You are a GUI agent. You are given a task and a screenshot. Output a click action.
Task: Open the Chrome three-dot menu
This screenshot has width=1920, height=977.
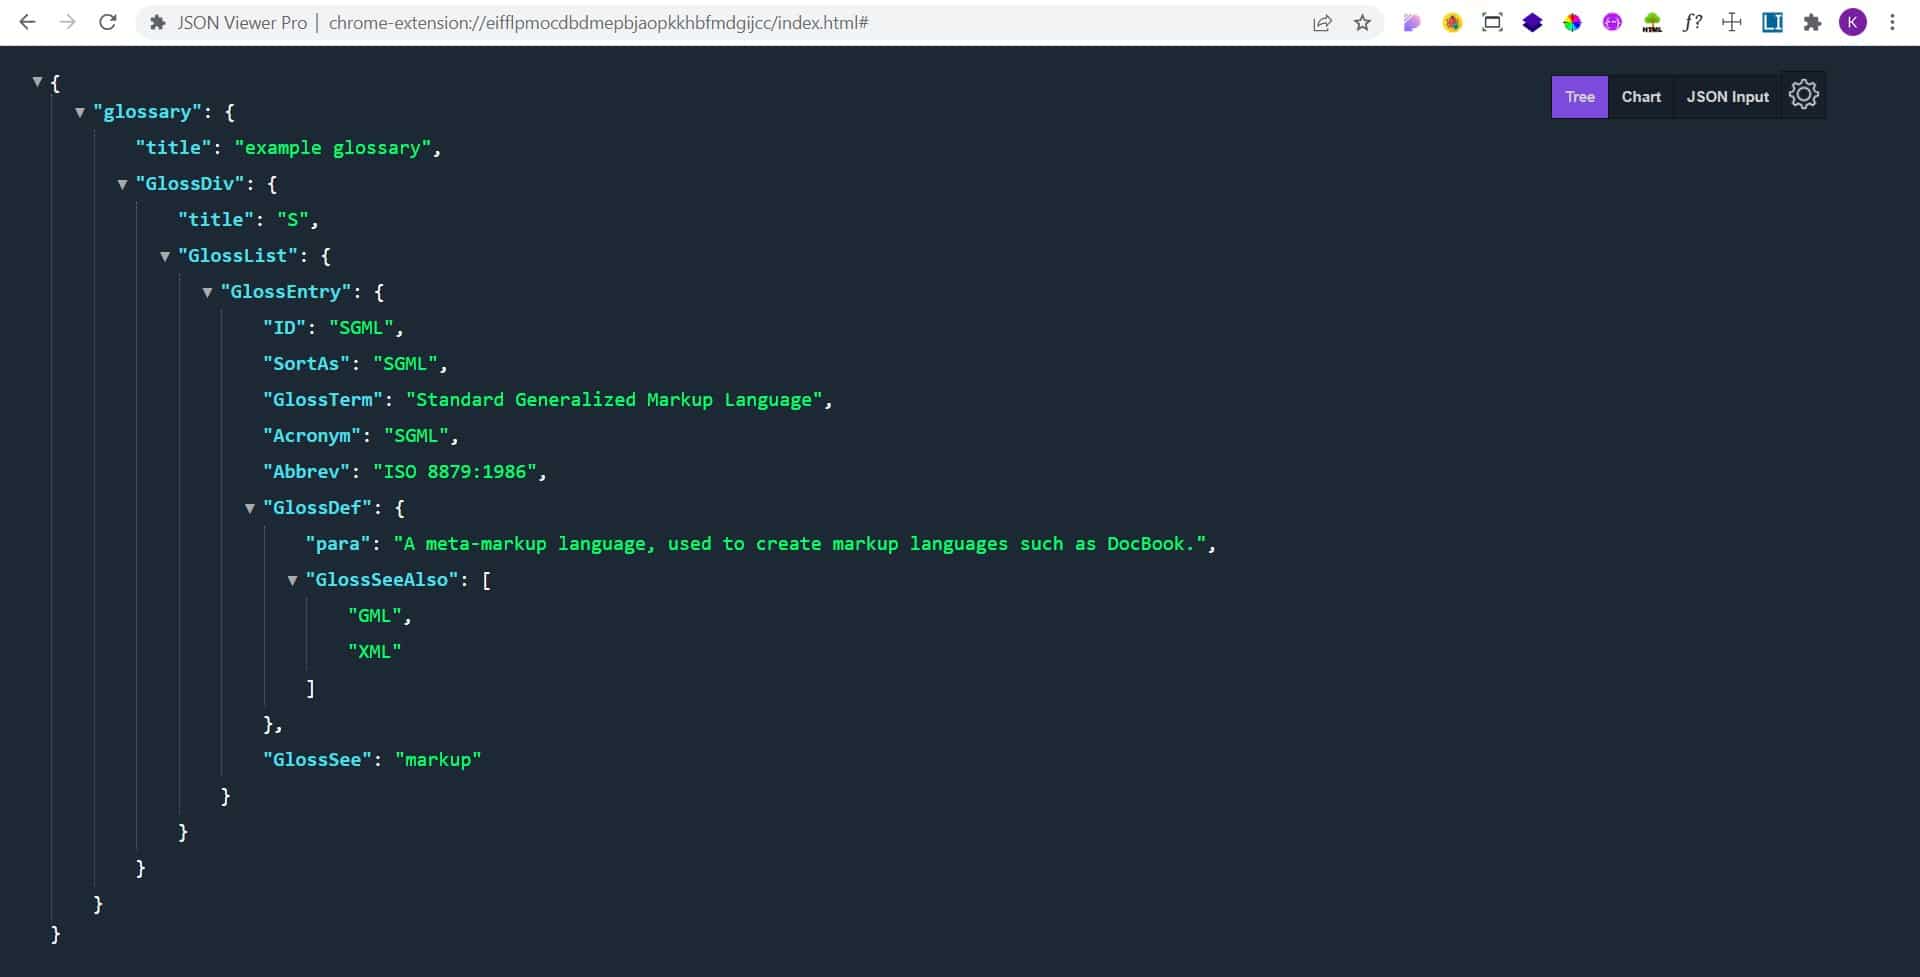coord(1893,22)
